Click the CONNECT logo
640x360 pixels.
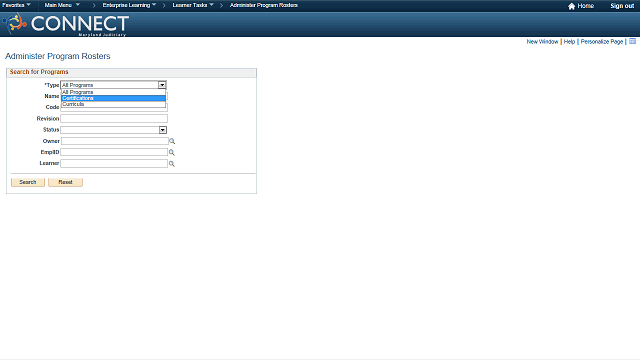[66, 24]
